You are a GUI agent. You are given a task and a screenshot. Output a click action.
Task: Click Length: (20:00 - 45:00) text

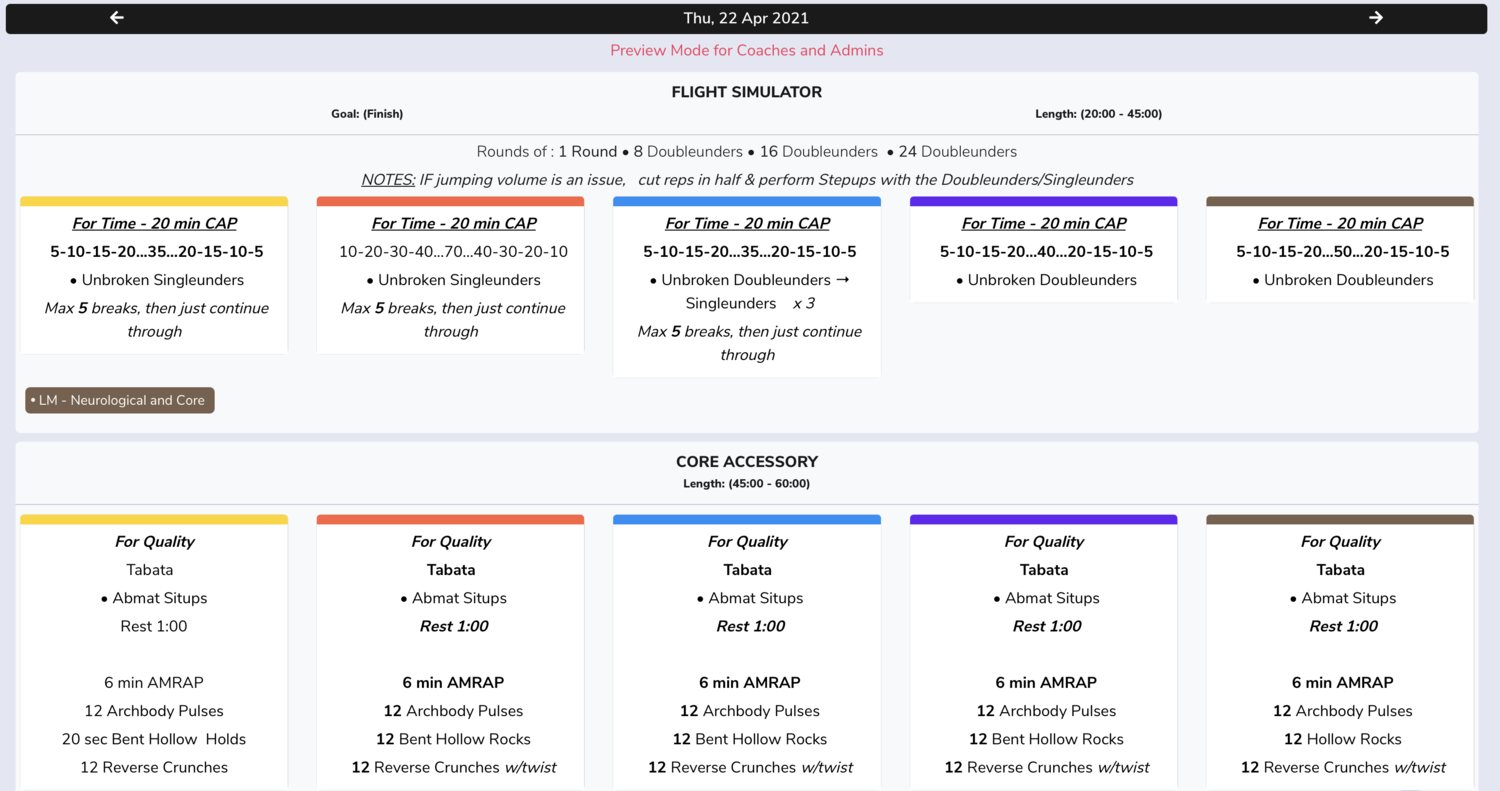(1099, 114)
